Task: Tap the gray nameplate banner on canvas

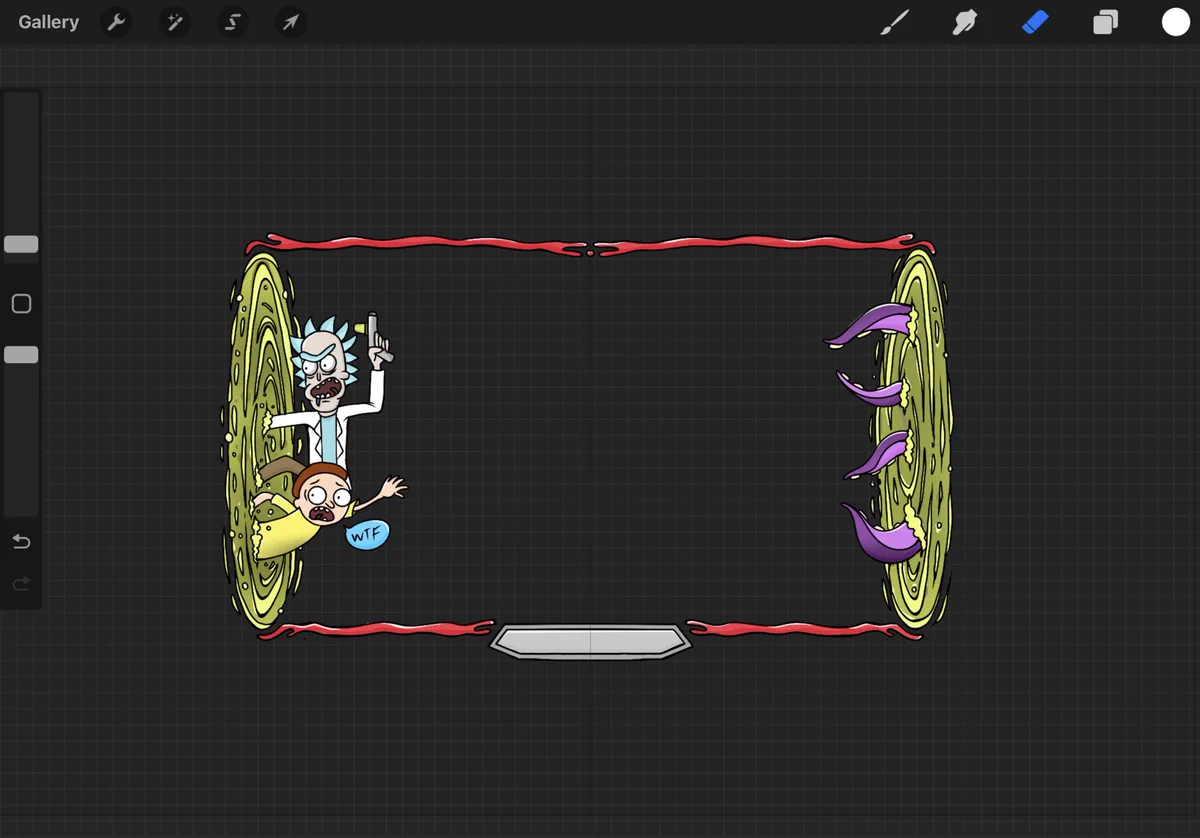Action: point(590,641)
